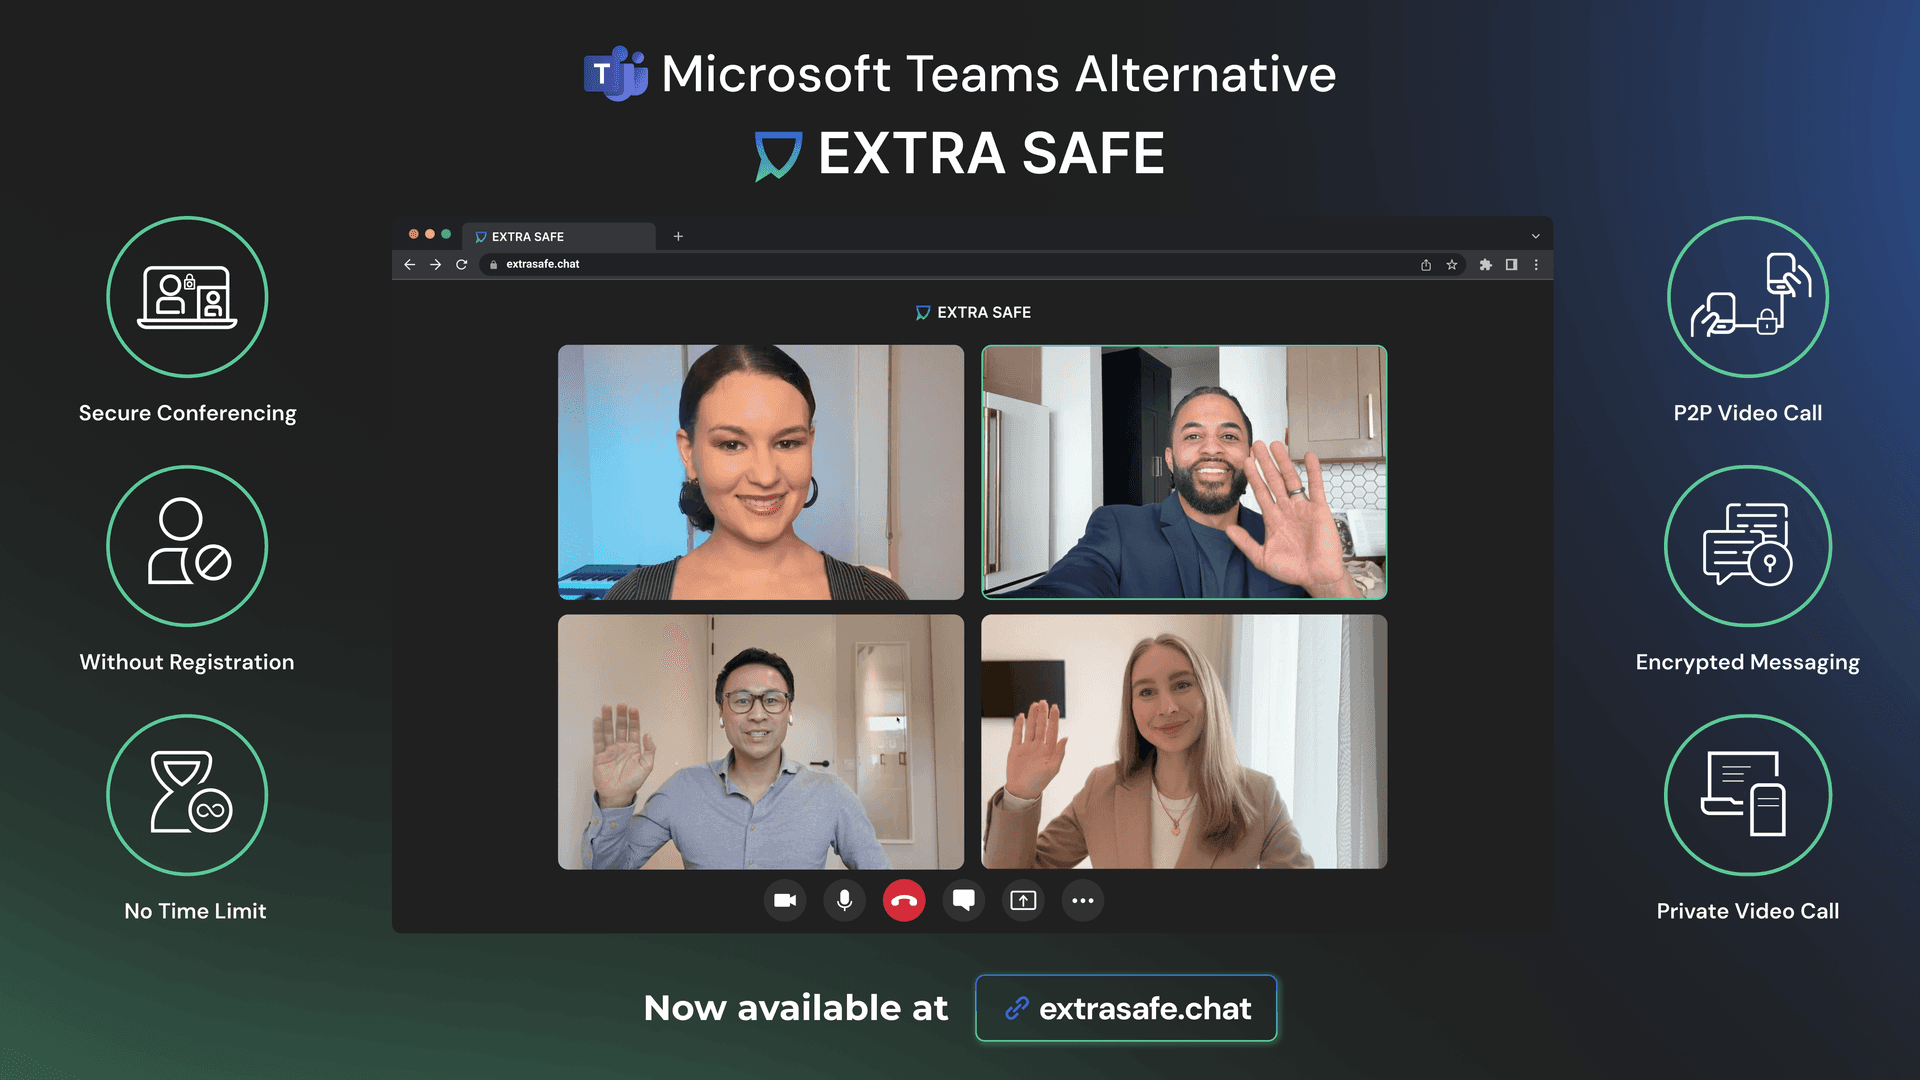Select the woman with earrings video tile
The height and width of the screenshot is (1080, 1920).
click(761, 472)
